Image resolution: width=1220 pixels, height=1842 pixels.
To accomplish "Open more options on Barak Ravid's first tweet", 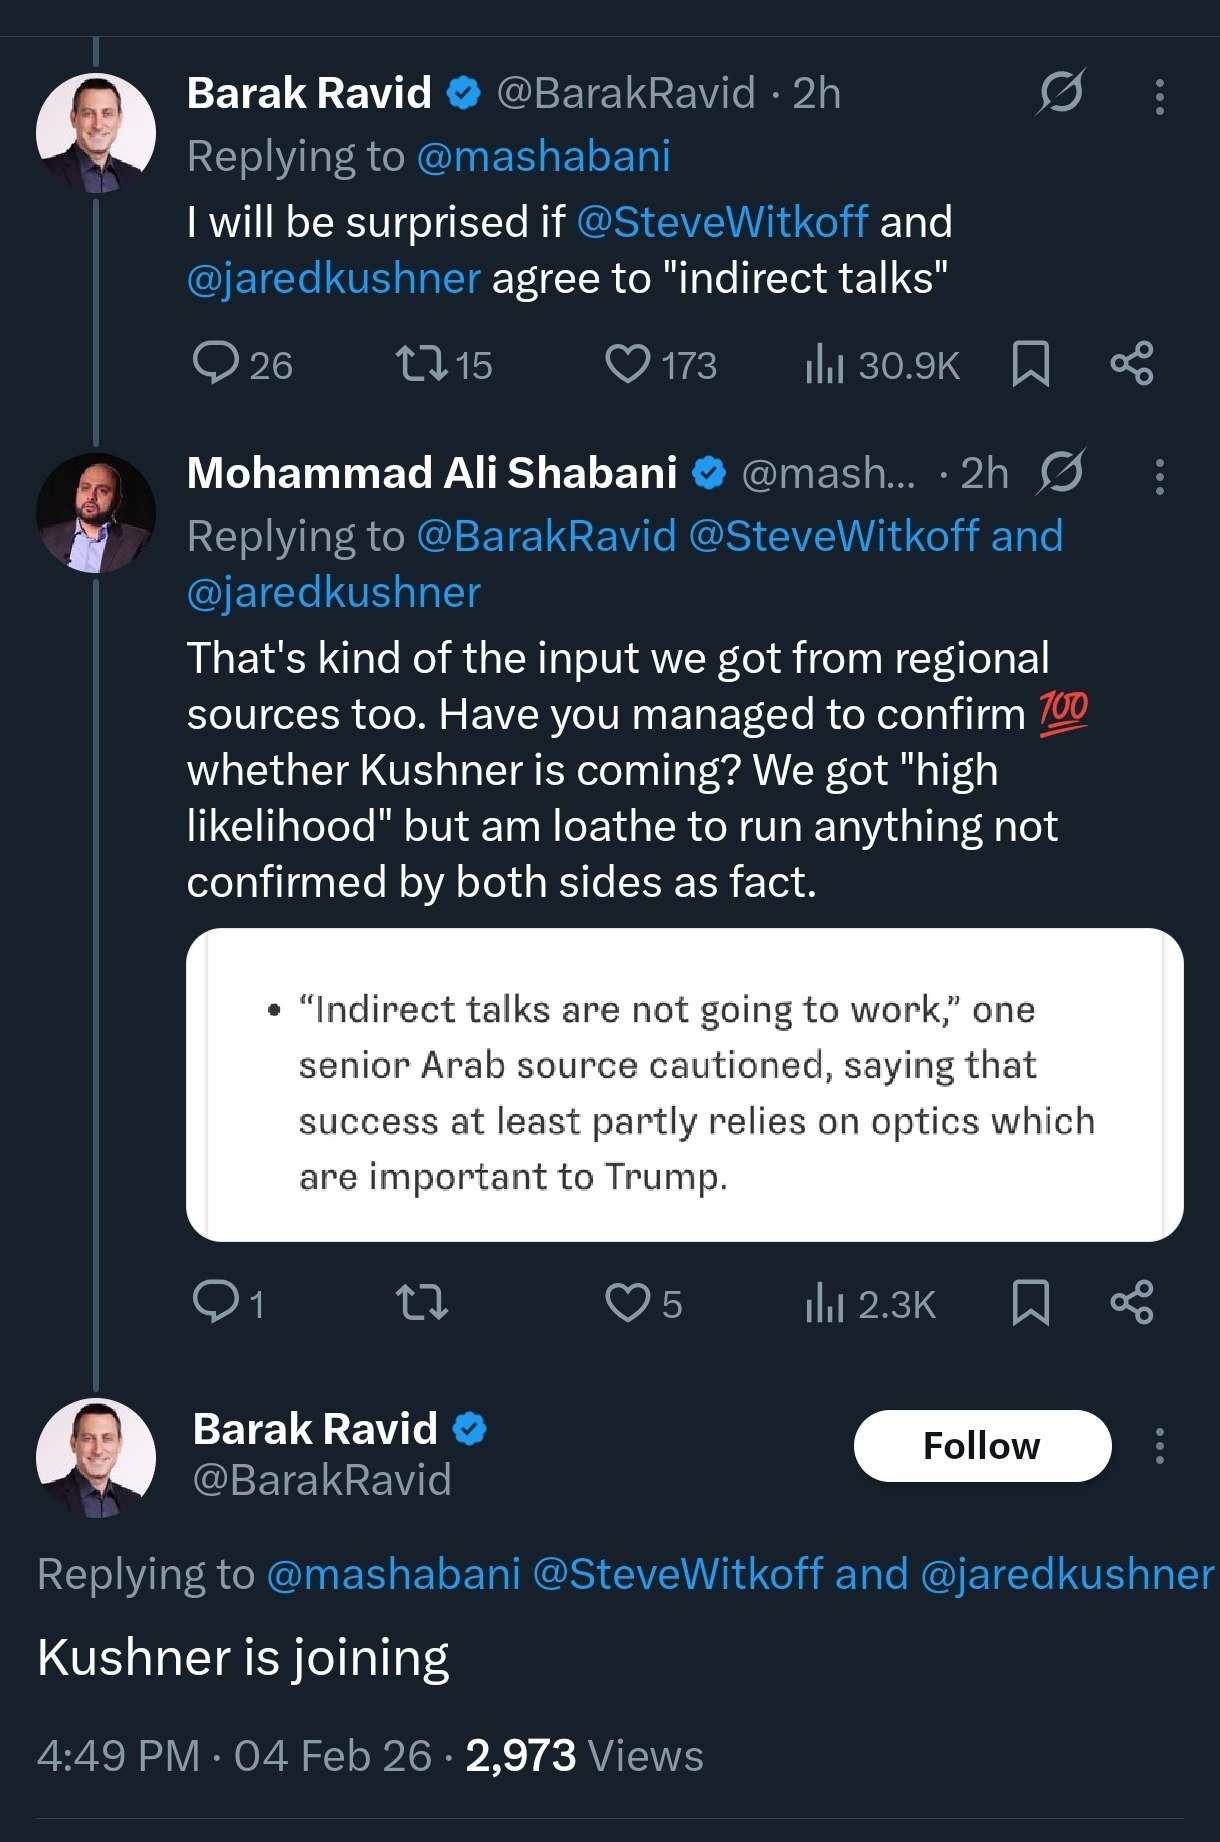I will [1158, 98].
